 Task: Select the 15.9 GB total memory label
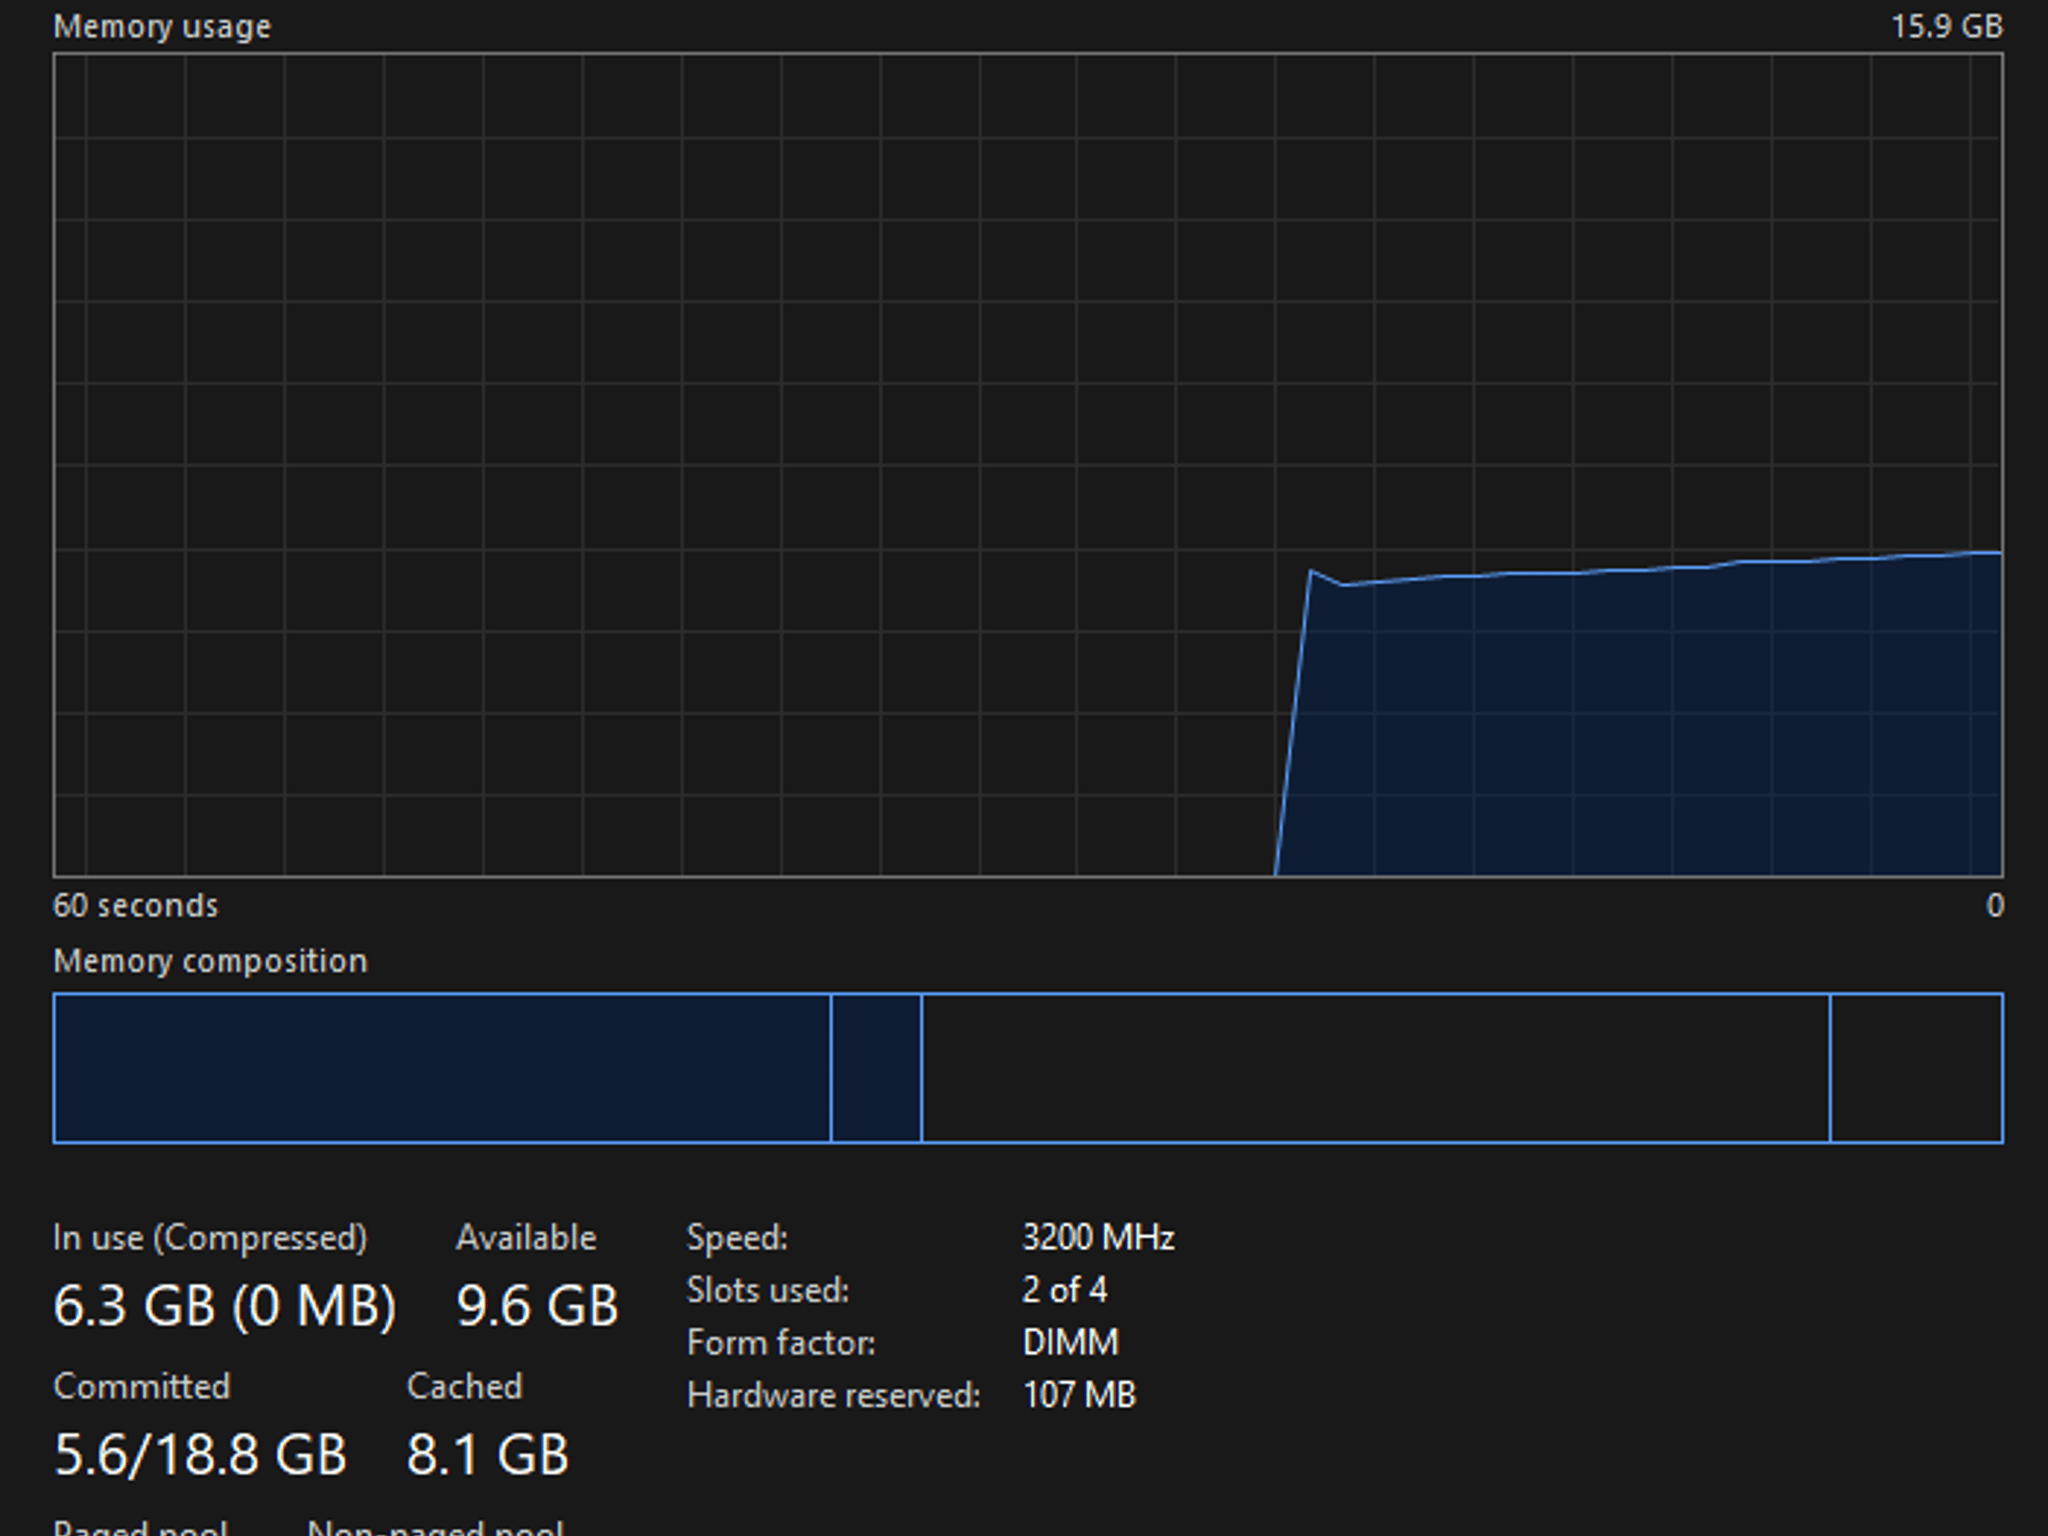click(1946, 26)
